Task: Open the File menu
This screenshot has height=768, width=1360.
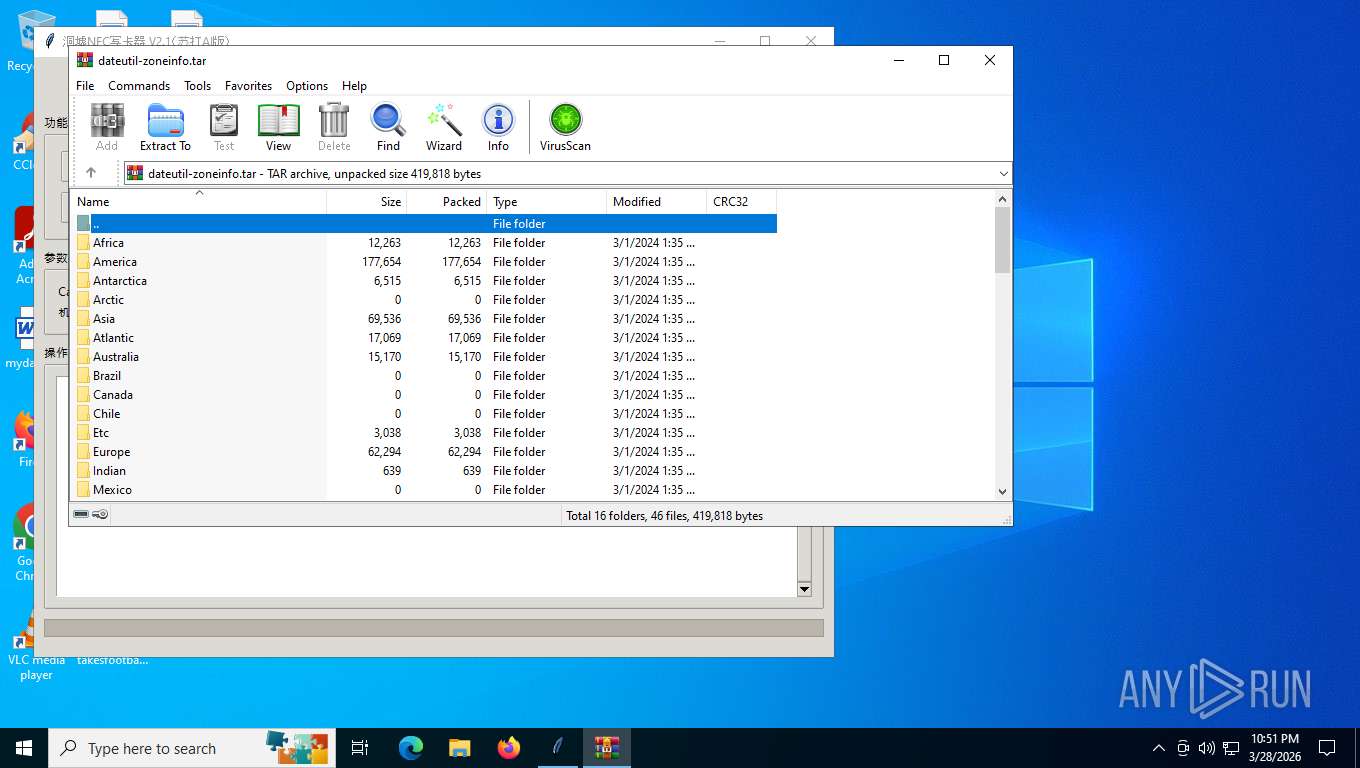Action: coord(85,86)
